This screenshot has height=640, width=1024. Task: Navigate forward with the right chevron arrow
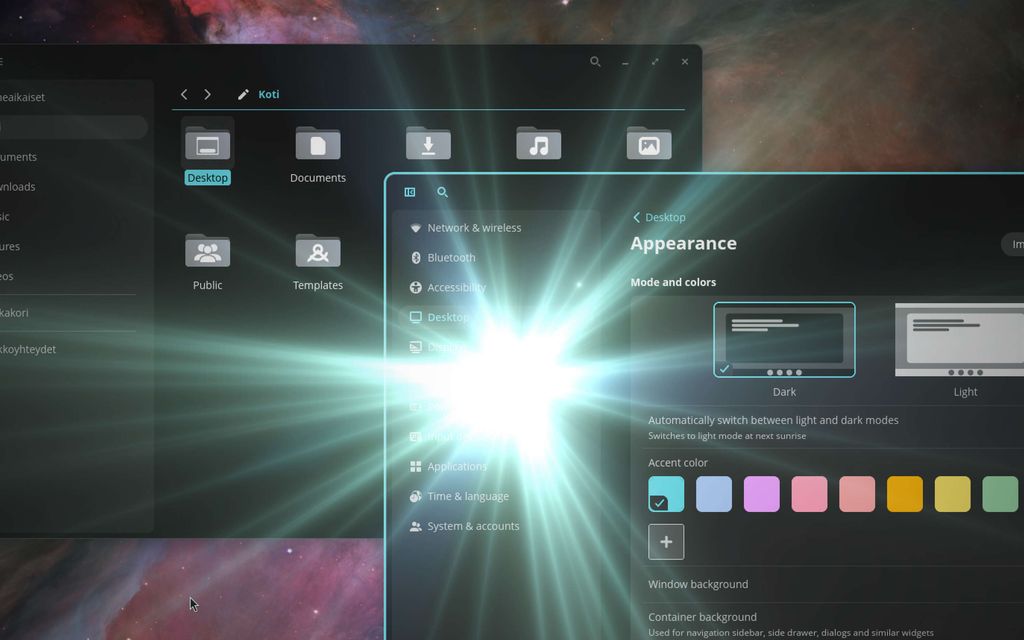tap(207, 94)
